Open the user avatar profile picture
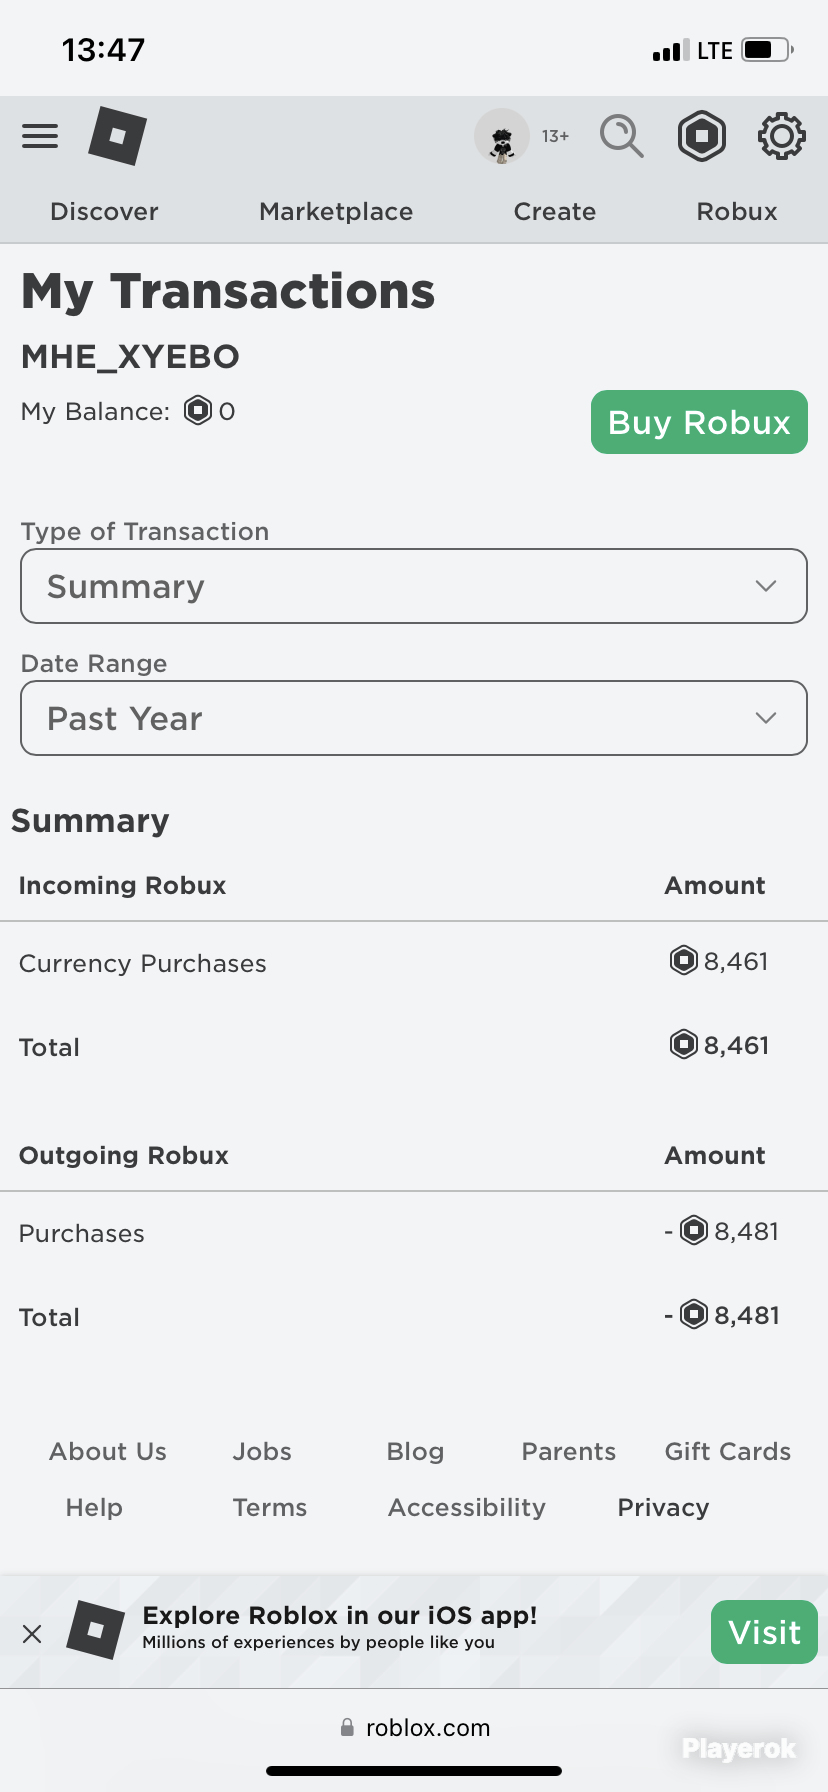 click(502, 137)
